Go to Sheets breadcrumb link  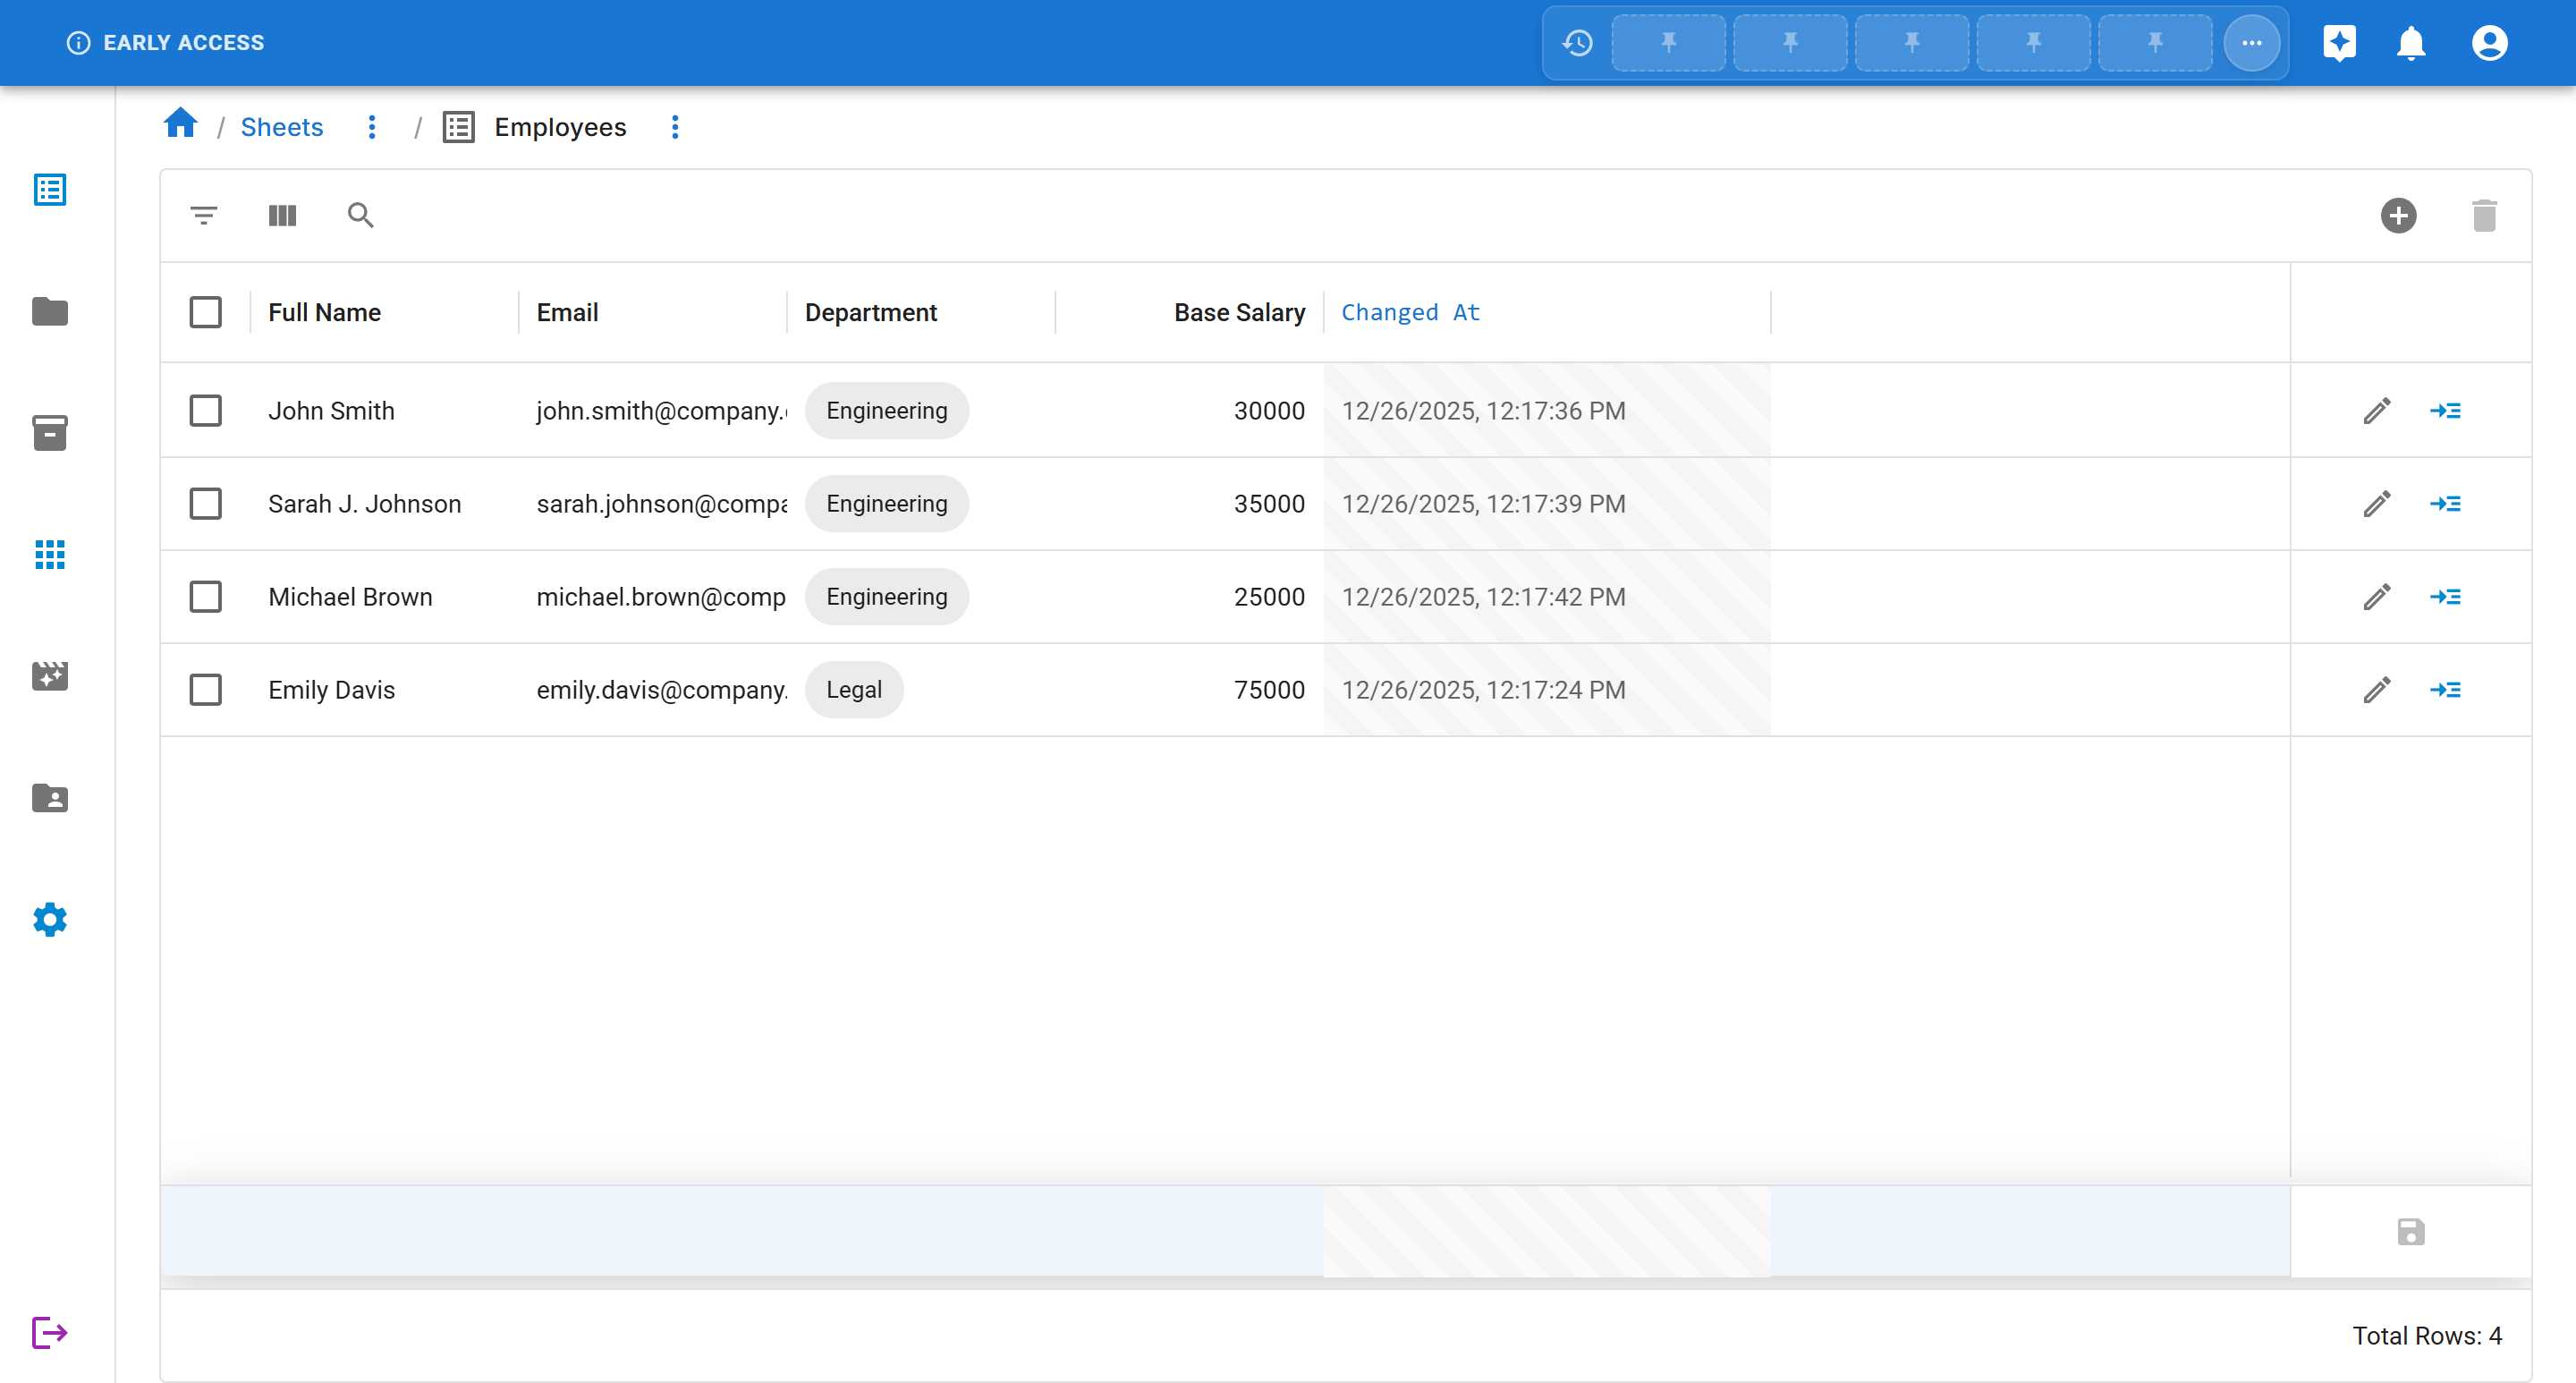click(282, 127)
